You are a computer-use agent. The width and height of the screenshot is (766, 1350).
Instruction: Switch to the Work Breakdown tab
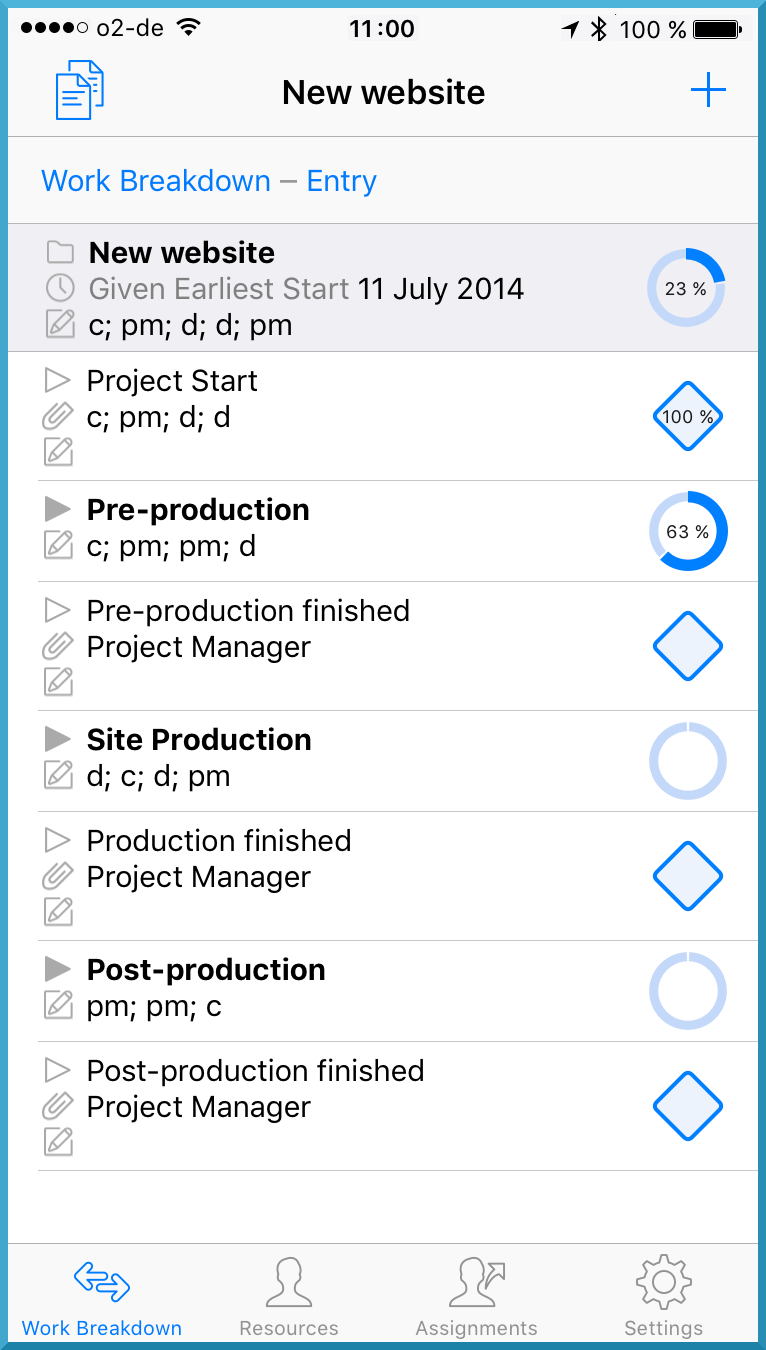[x=102, y=1297]
